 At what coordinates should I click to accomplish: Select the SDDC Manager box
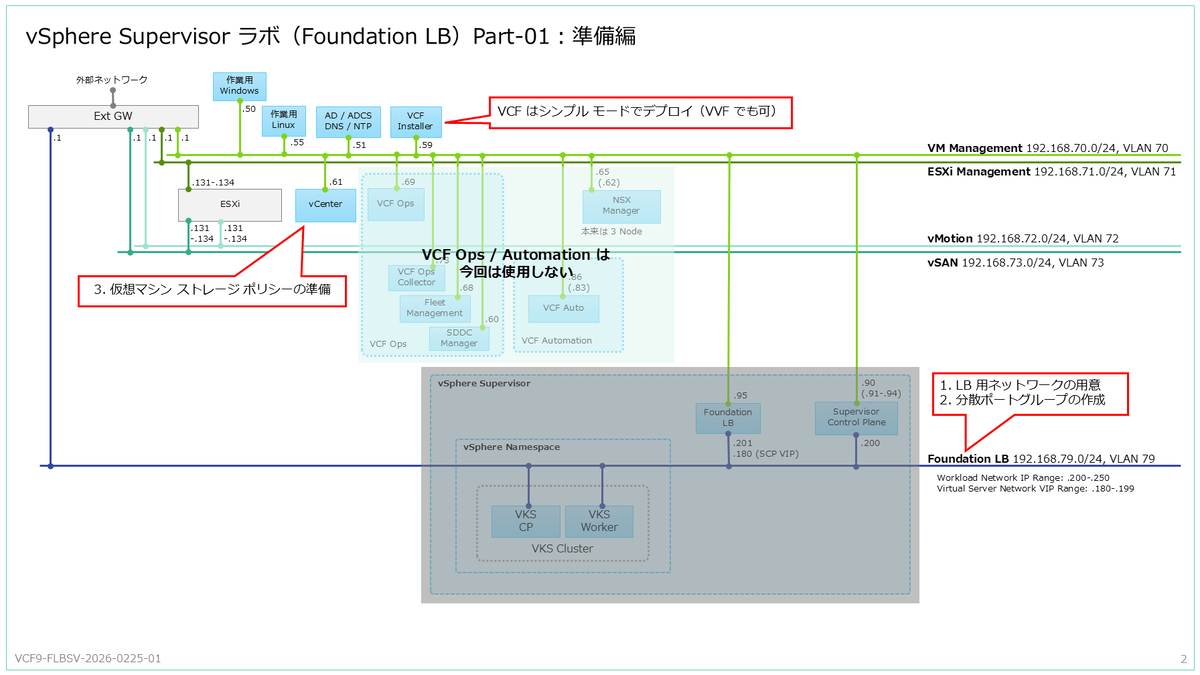(459, 338)
